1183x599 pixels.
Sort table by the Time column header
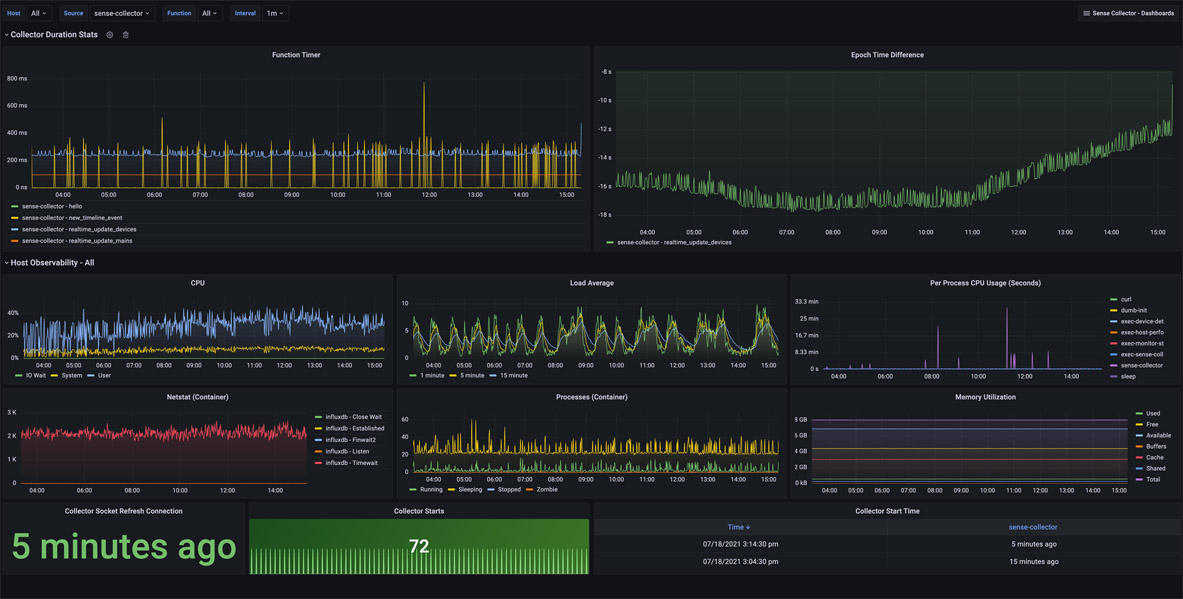coord(739,527)
